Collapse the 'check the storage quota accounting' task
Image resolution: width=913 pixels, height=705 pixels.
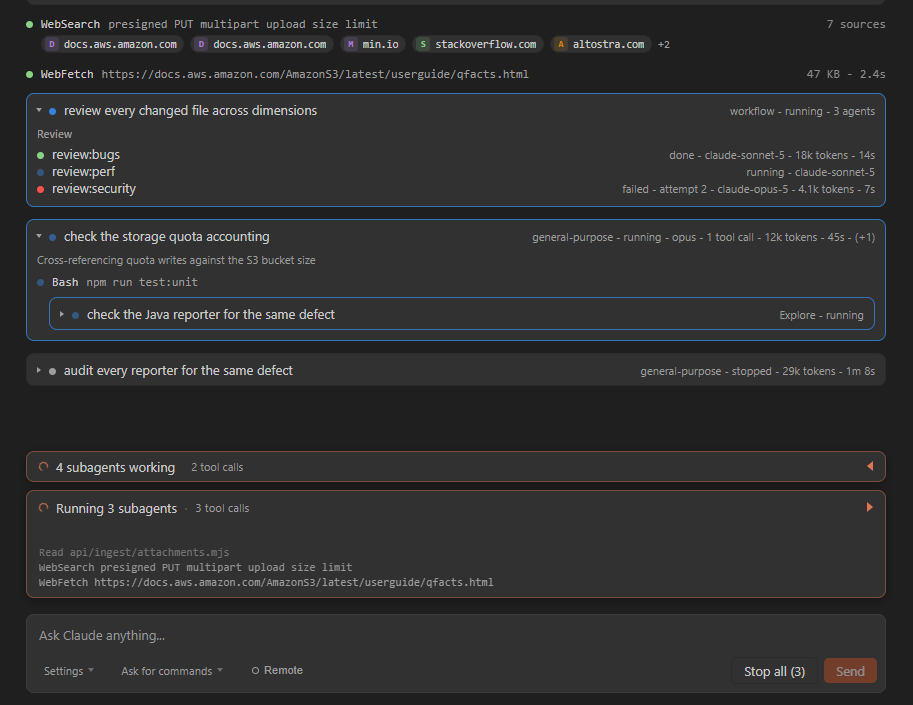pos(39,236)
